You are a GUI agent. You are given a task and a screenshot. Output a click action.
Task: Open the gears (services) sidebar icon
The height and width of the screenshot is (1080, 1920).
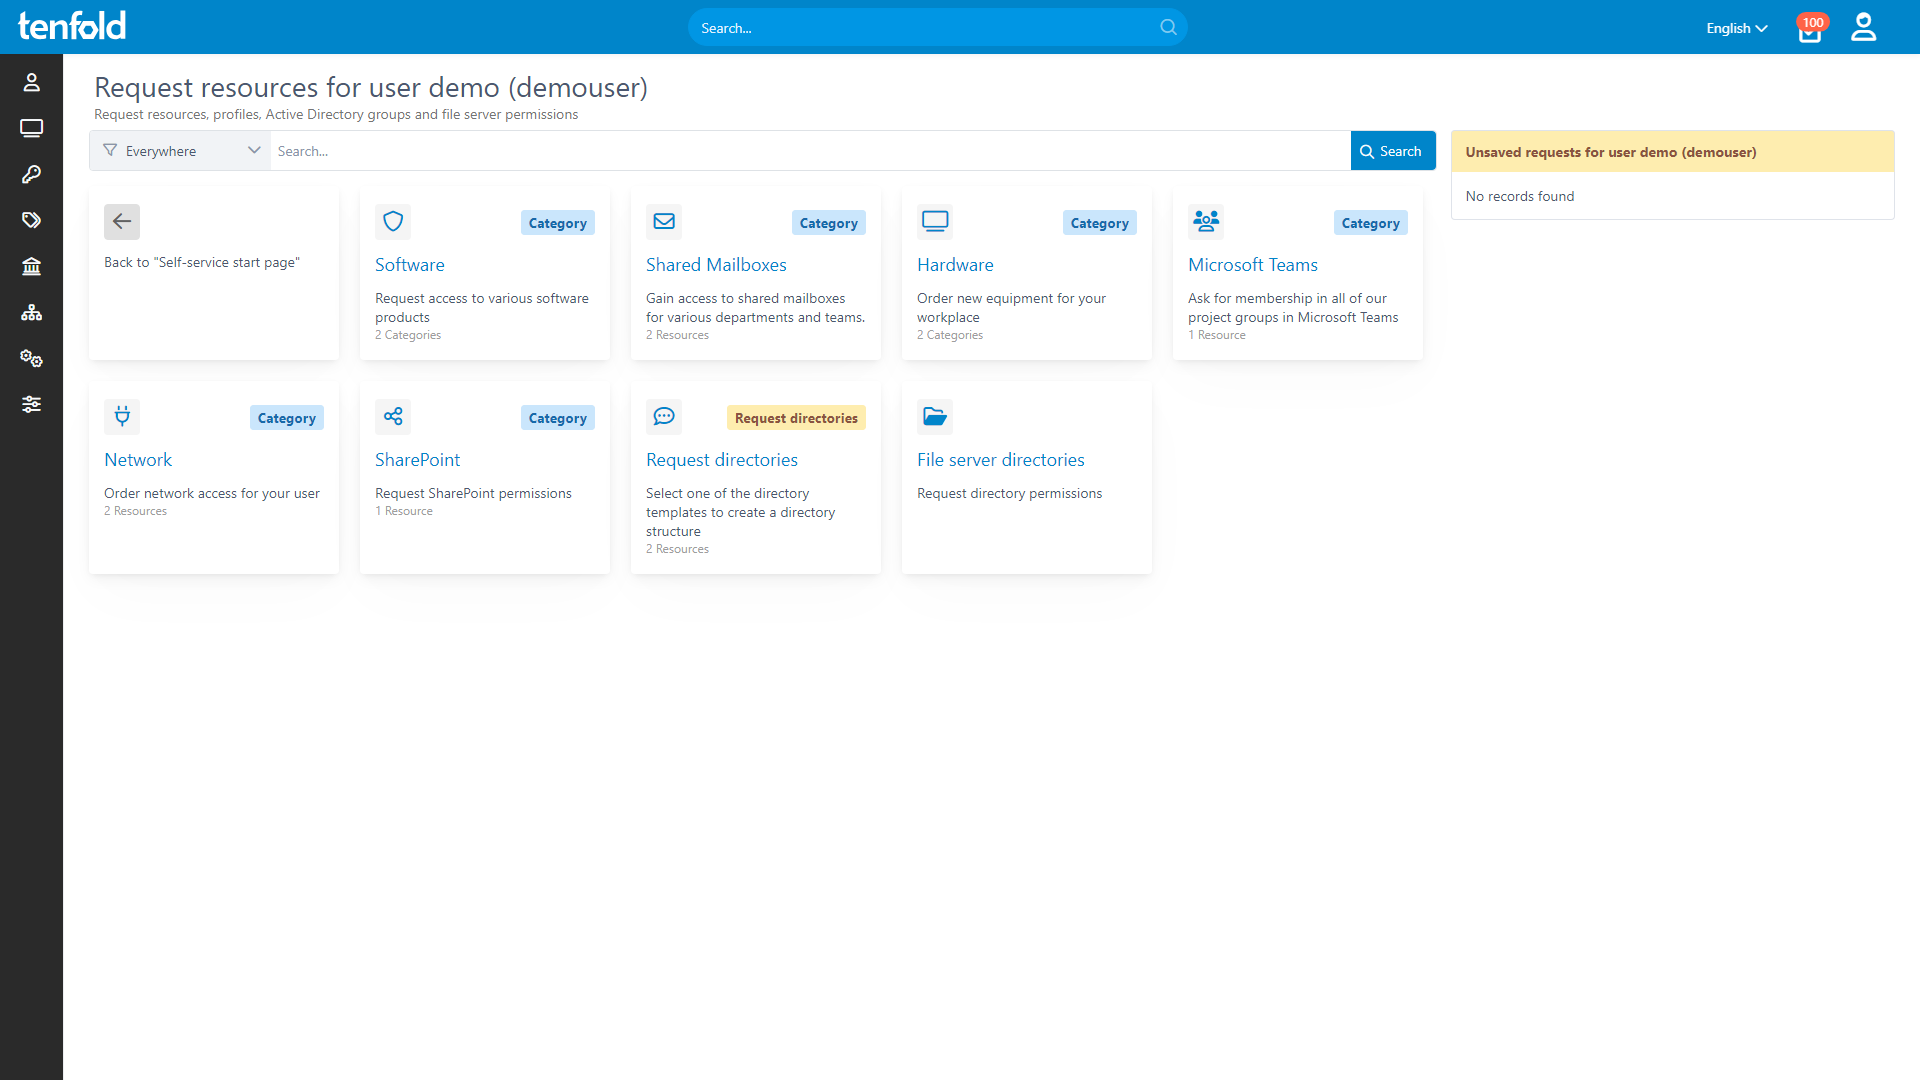31,358
